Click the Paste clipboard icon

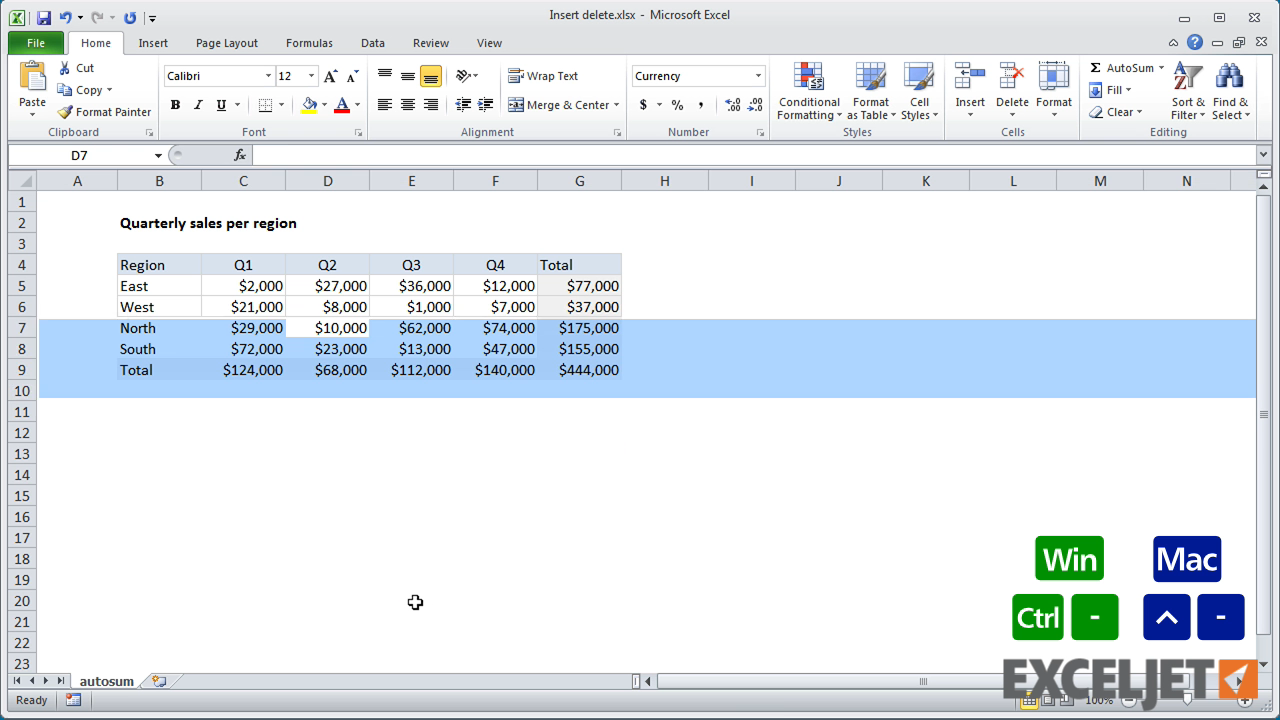click(32, 78)
